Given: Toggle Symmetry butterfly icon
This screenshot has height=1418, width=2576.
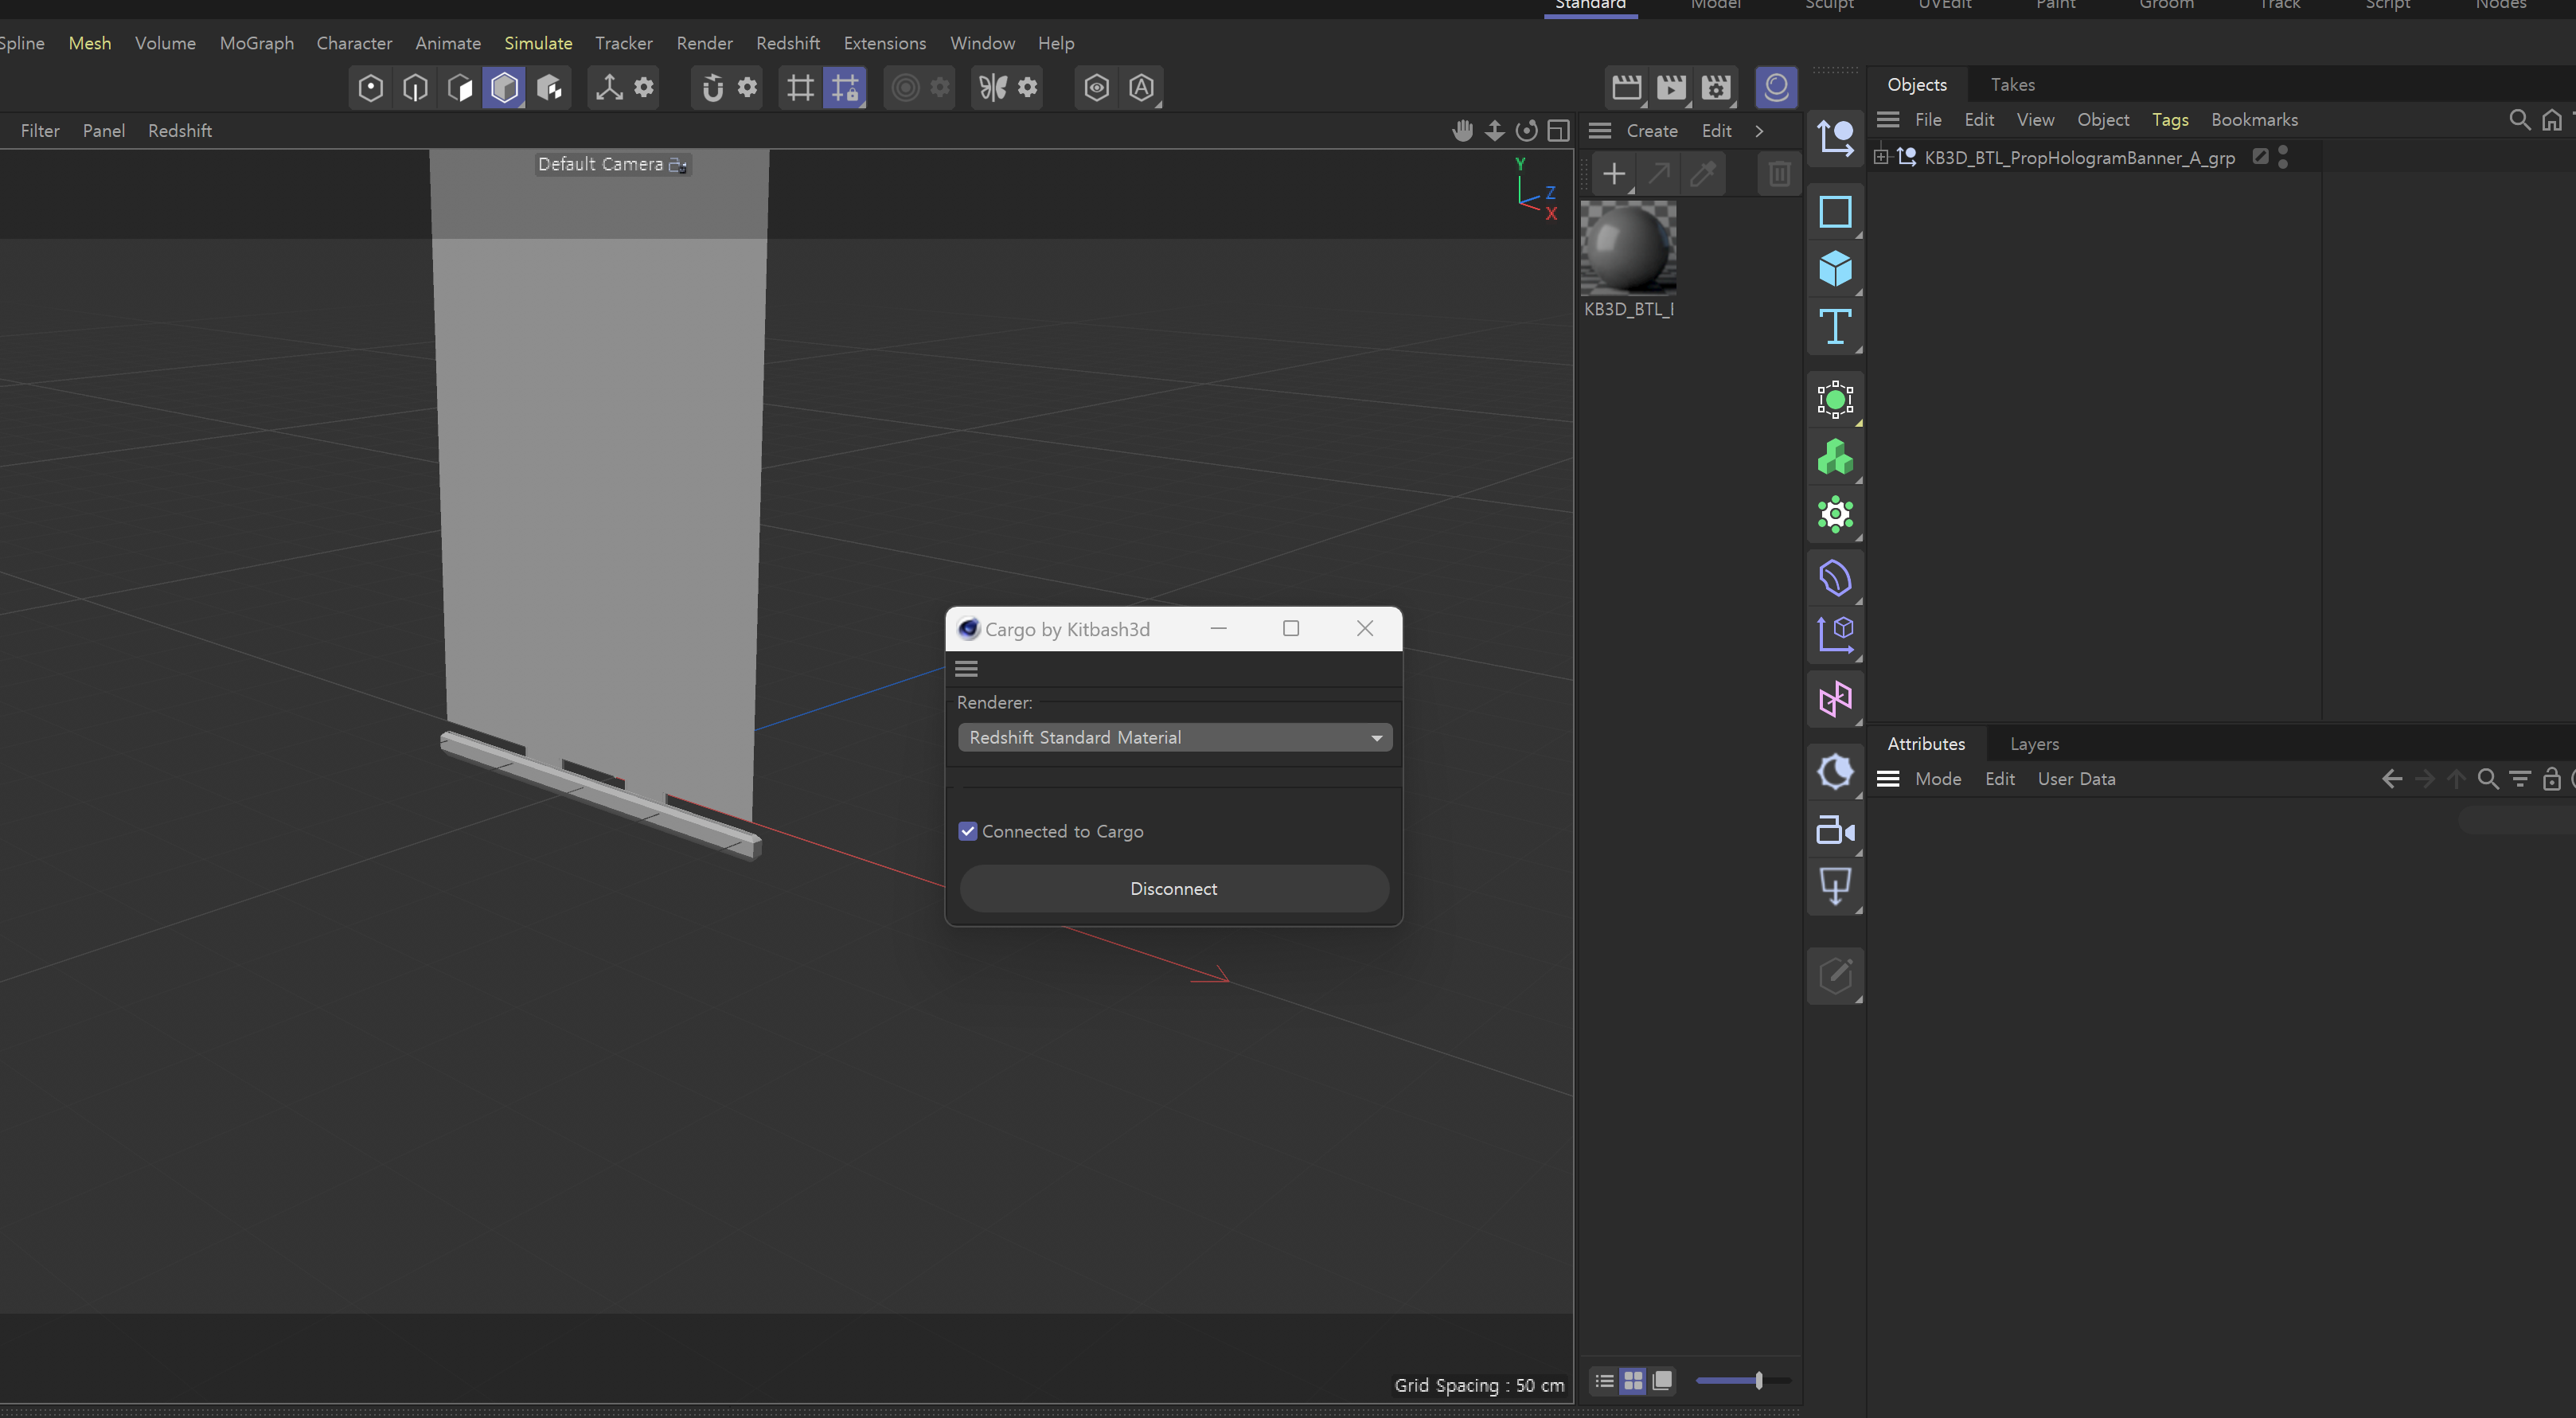Looking at the screenshot, I should tap(992, 88).
